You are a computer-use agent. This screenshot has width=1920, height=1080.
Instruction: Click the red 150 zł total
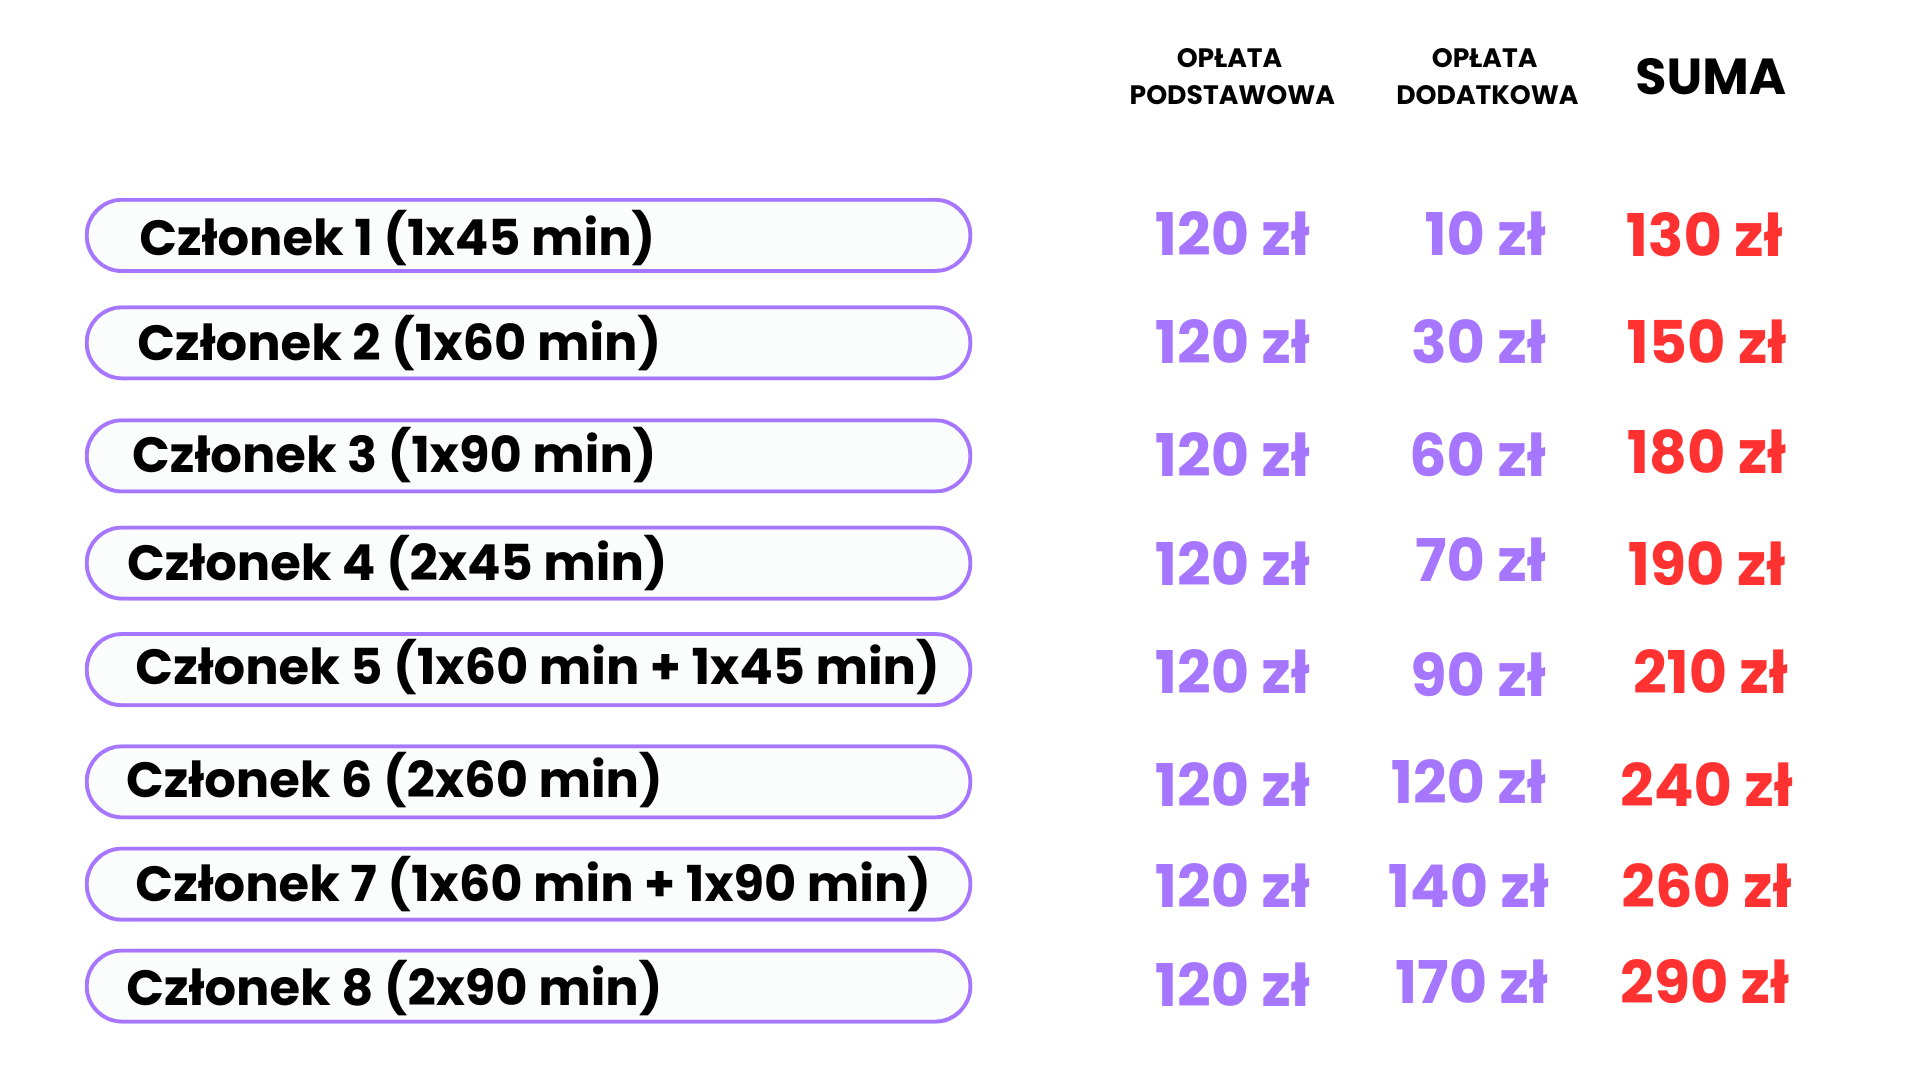point(1706,343)
